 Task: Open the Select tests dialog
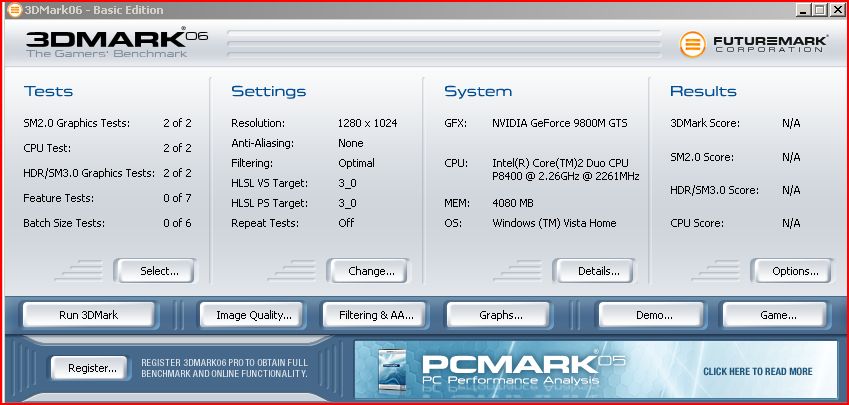pos(155,271)
